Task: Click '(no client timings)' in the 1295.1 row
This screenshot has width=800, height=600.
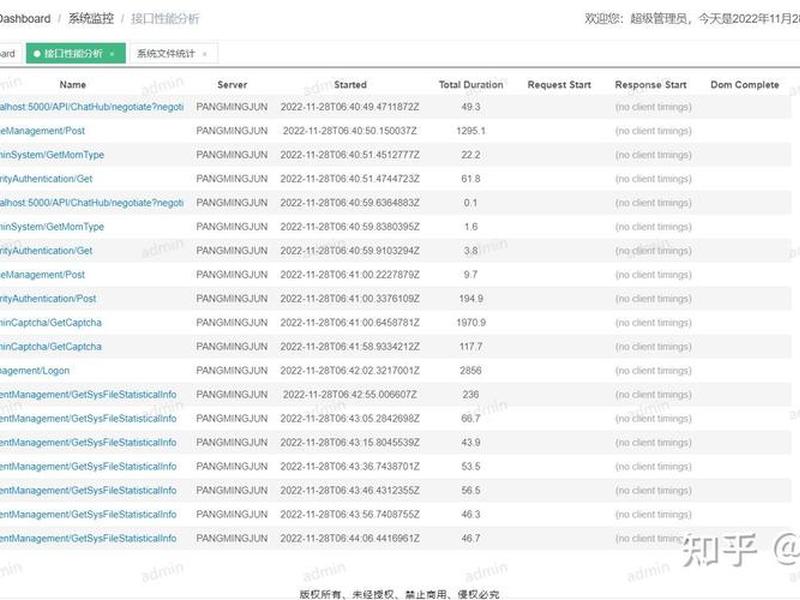Action: point(654,131)
